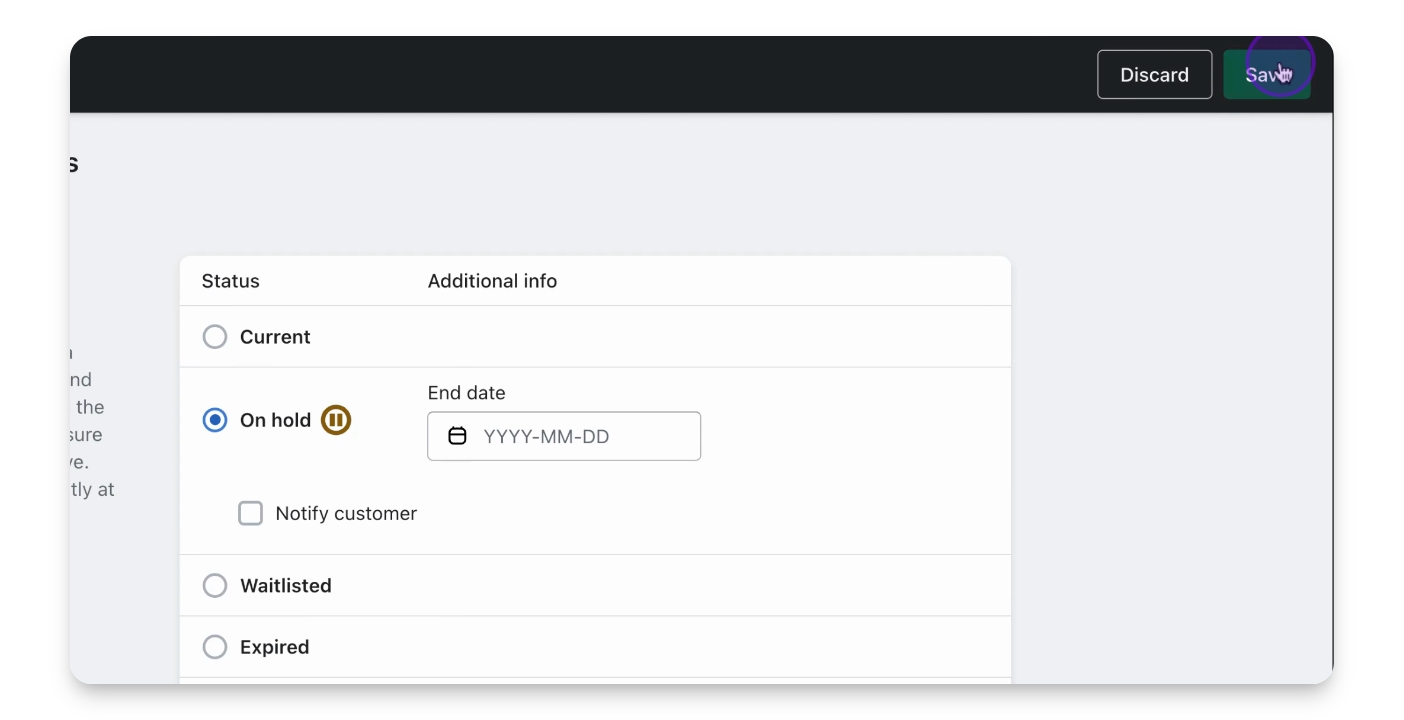Click the "Notify customer" label text
The image size is (1404, 720).
(x=346, y=514)
